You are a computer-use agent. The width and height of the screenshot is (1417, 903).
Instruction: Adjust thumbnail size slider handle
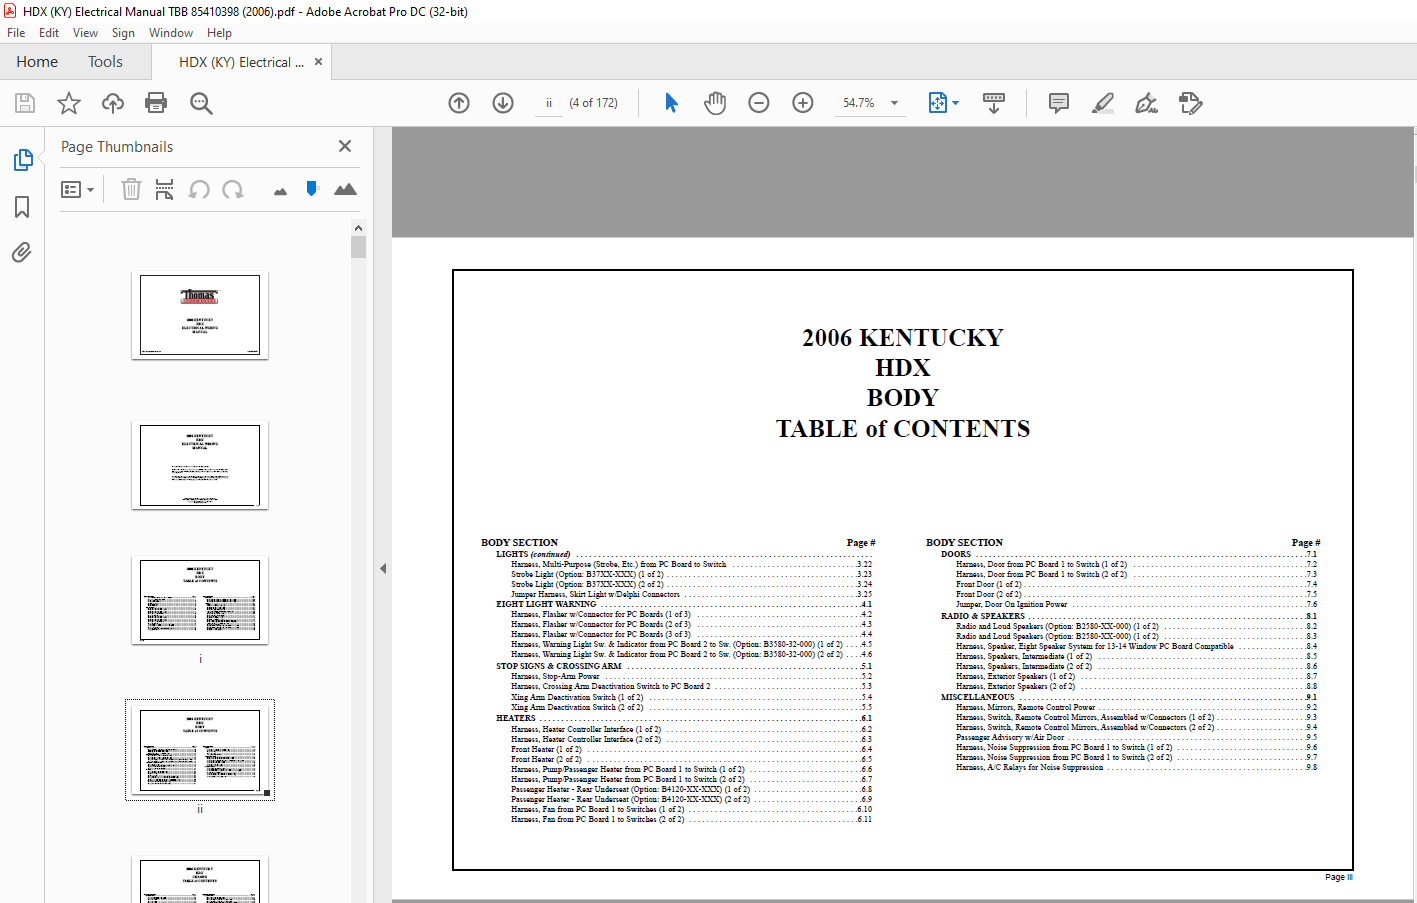312,188
